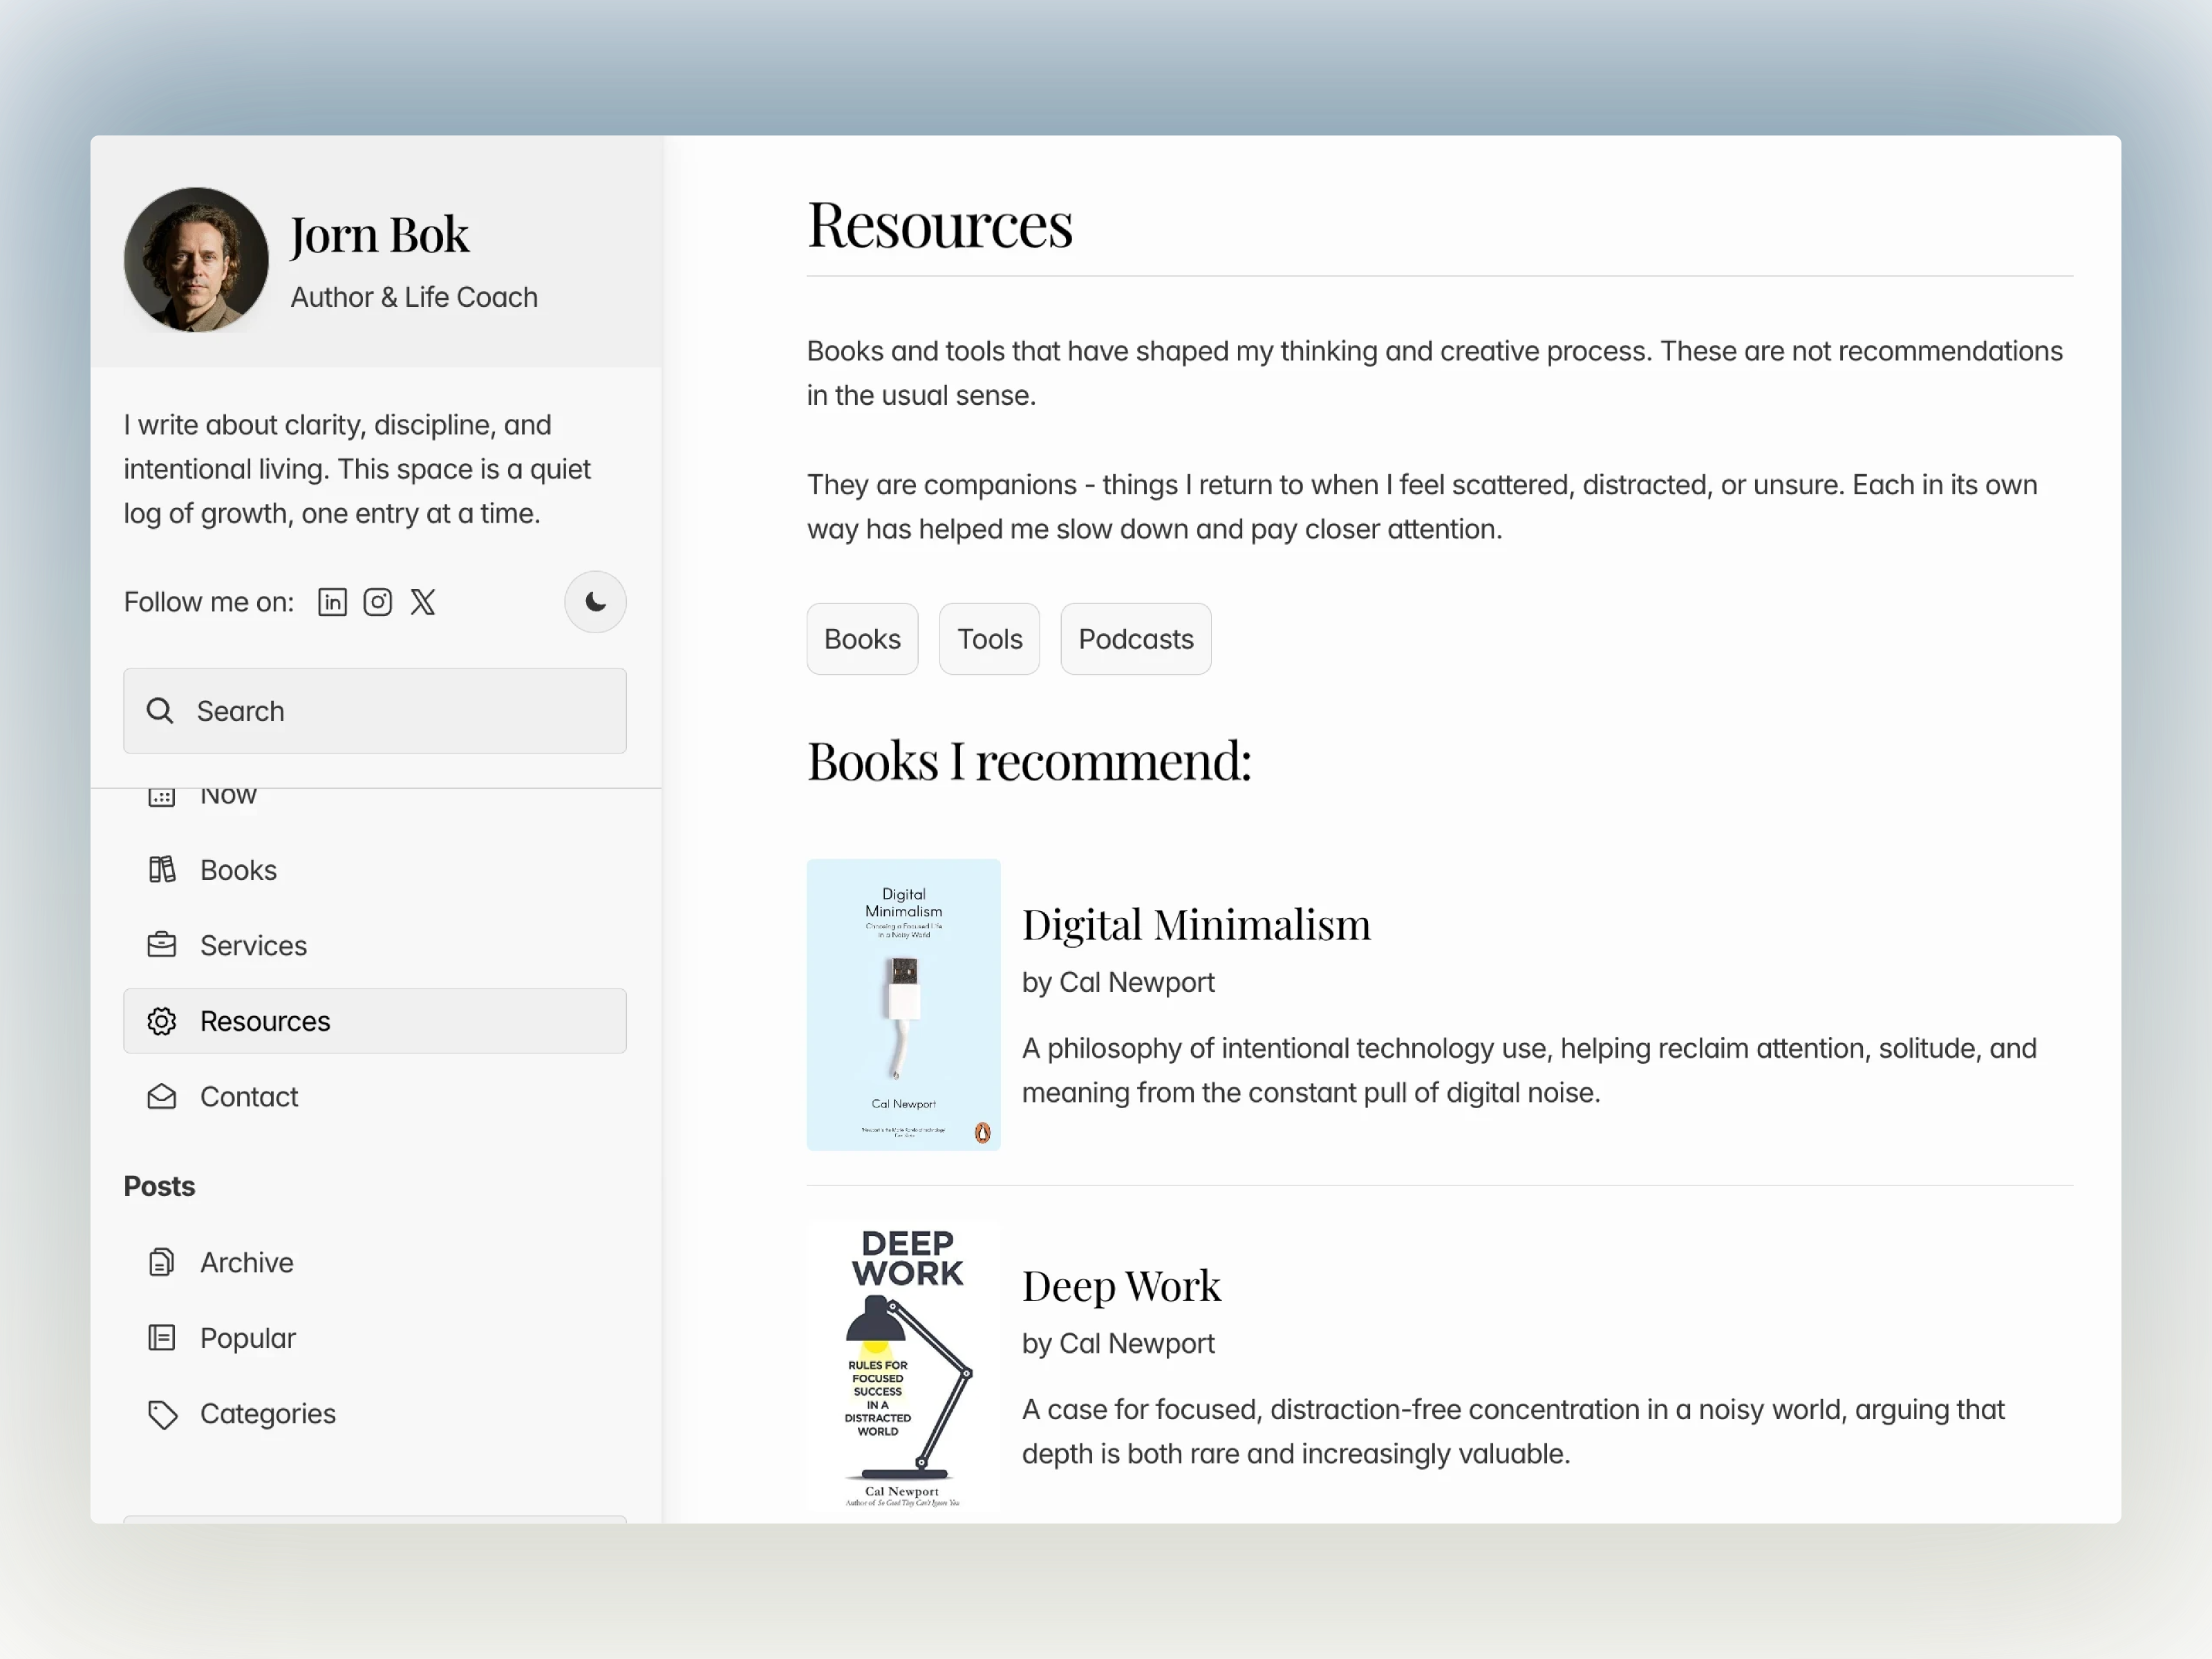Click the gear icon beside Resources
The height and width of the screenshot is (1659, 2212).
pos(162,1021)
